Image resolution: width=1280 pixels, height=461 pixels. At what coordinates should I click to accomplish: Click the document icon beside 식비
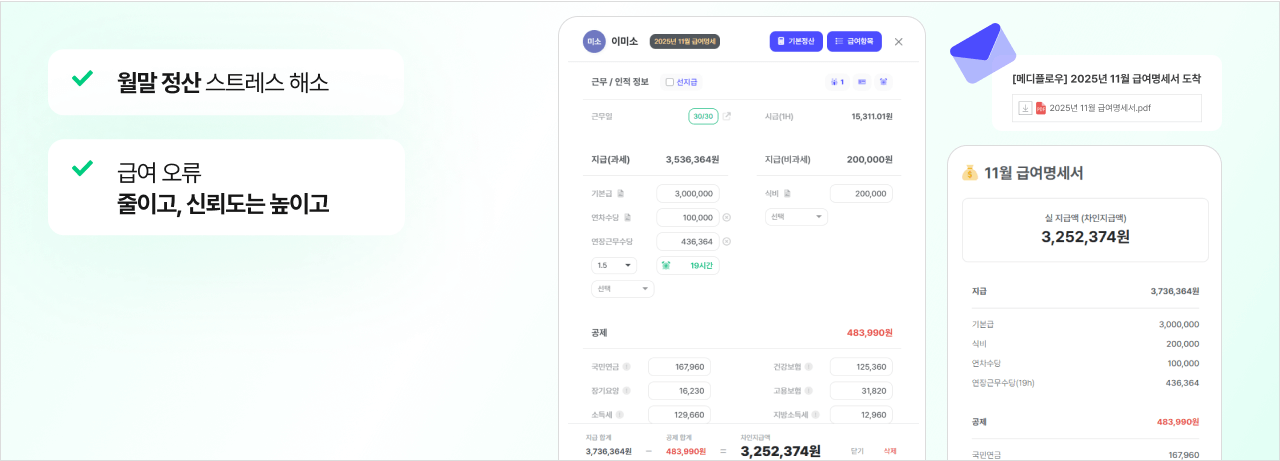(787, 193)
